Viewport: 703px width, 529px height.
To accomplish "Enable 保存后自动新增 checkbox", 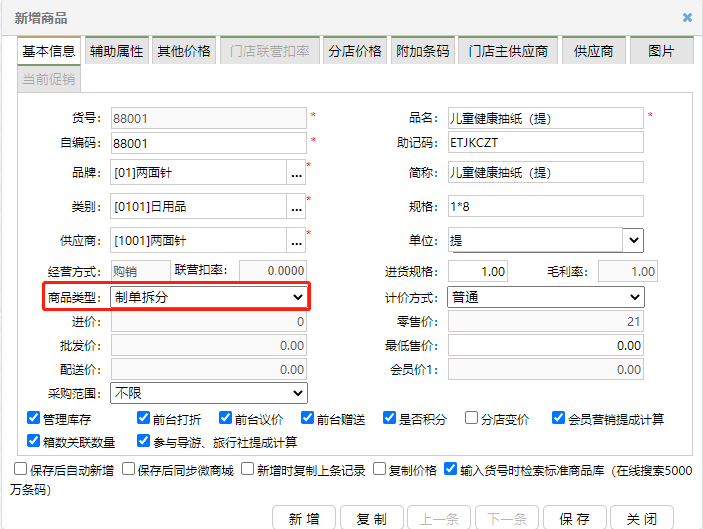I will point(20,469).
